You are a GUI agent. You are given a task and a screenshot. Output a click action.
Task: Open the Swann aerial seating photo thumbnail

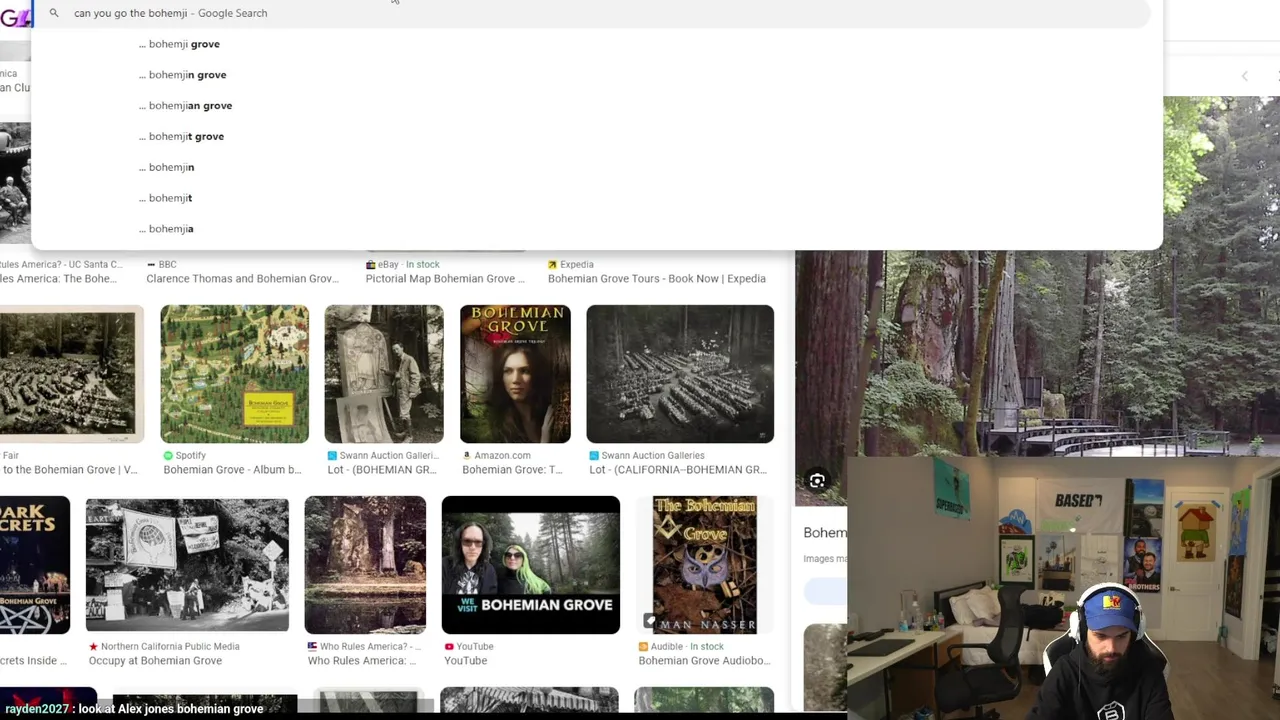[x=680, y=374]
